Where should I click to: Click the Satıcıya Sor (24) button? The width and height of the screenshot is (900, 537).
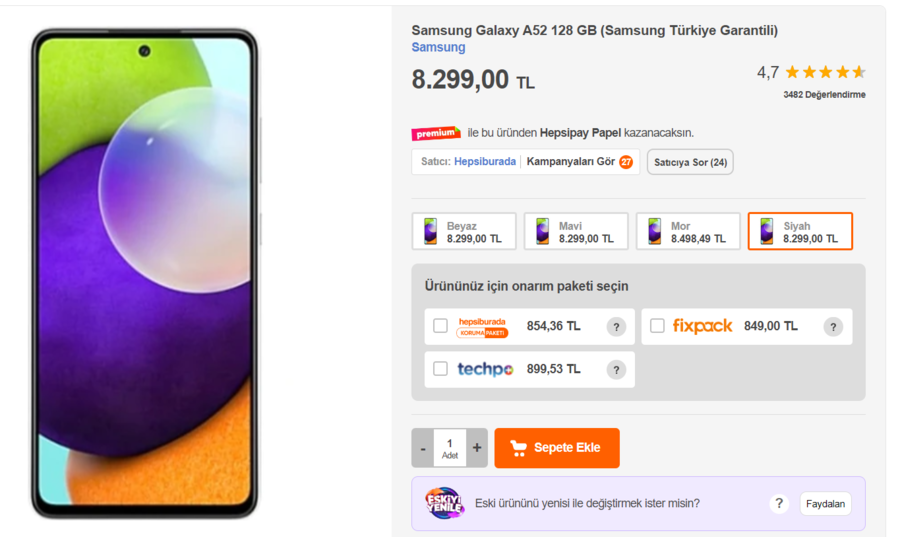(690, 162)
